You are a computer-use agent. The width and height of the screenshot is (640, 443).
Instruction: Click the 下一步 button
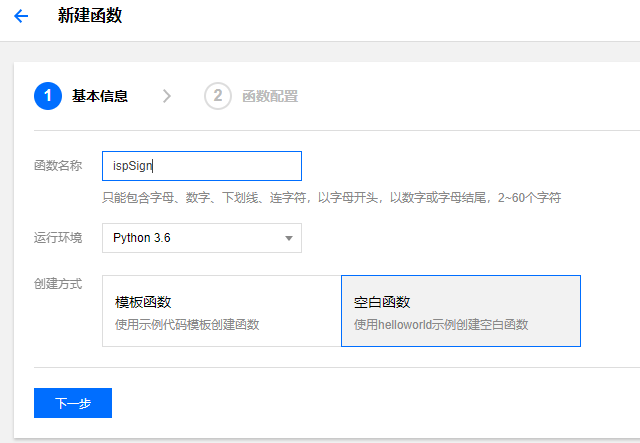pos(73,403)
